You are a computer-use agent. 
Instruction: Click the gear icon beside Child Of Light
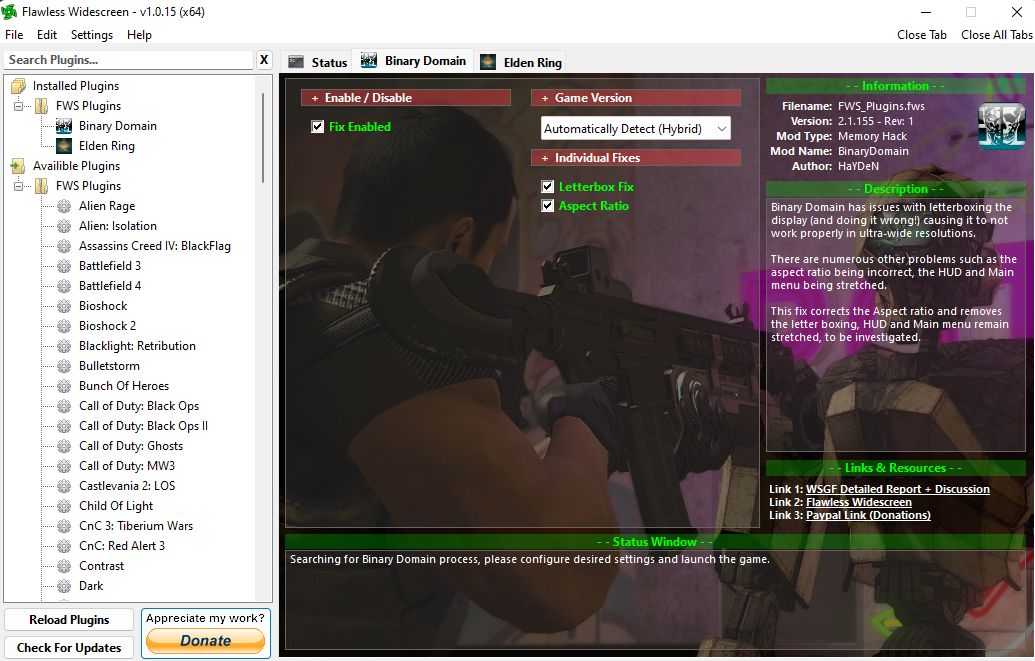[x=64, y=506]
